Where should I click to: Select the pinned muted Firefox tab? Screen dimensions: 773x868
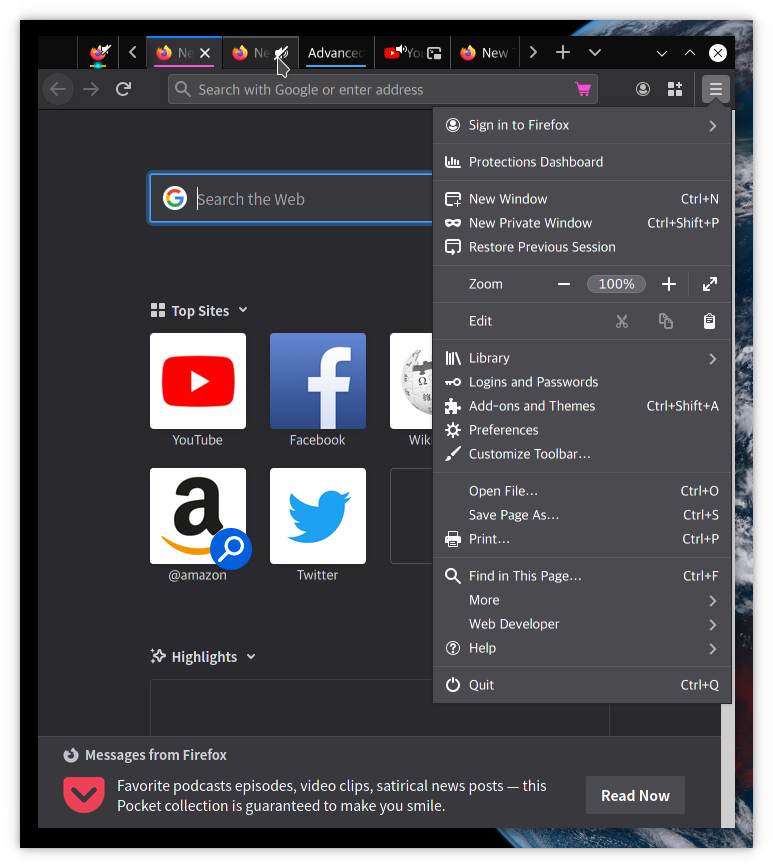(x=100, y=53)
